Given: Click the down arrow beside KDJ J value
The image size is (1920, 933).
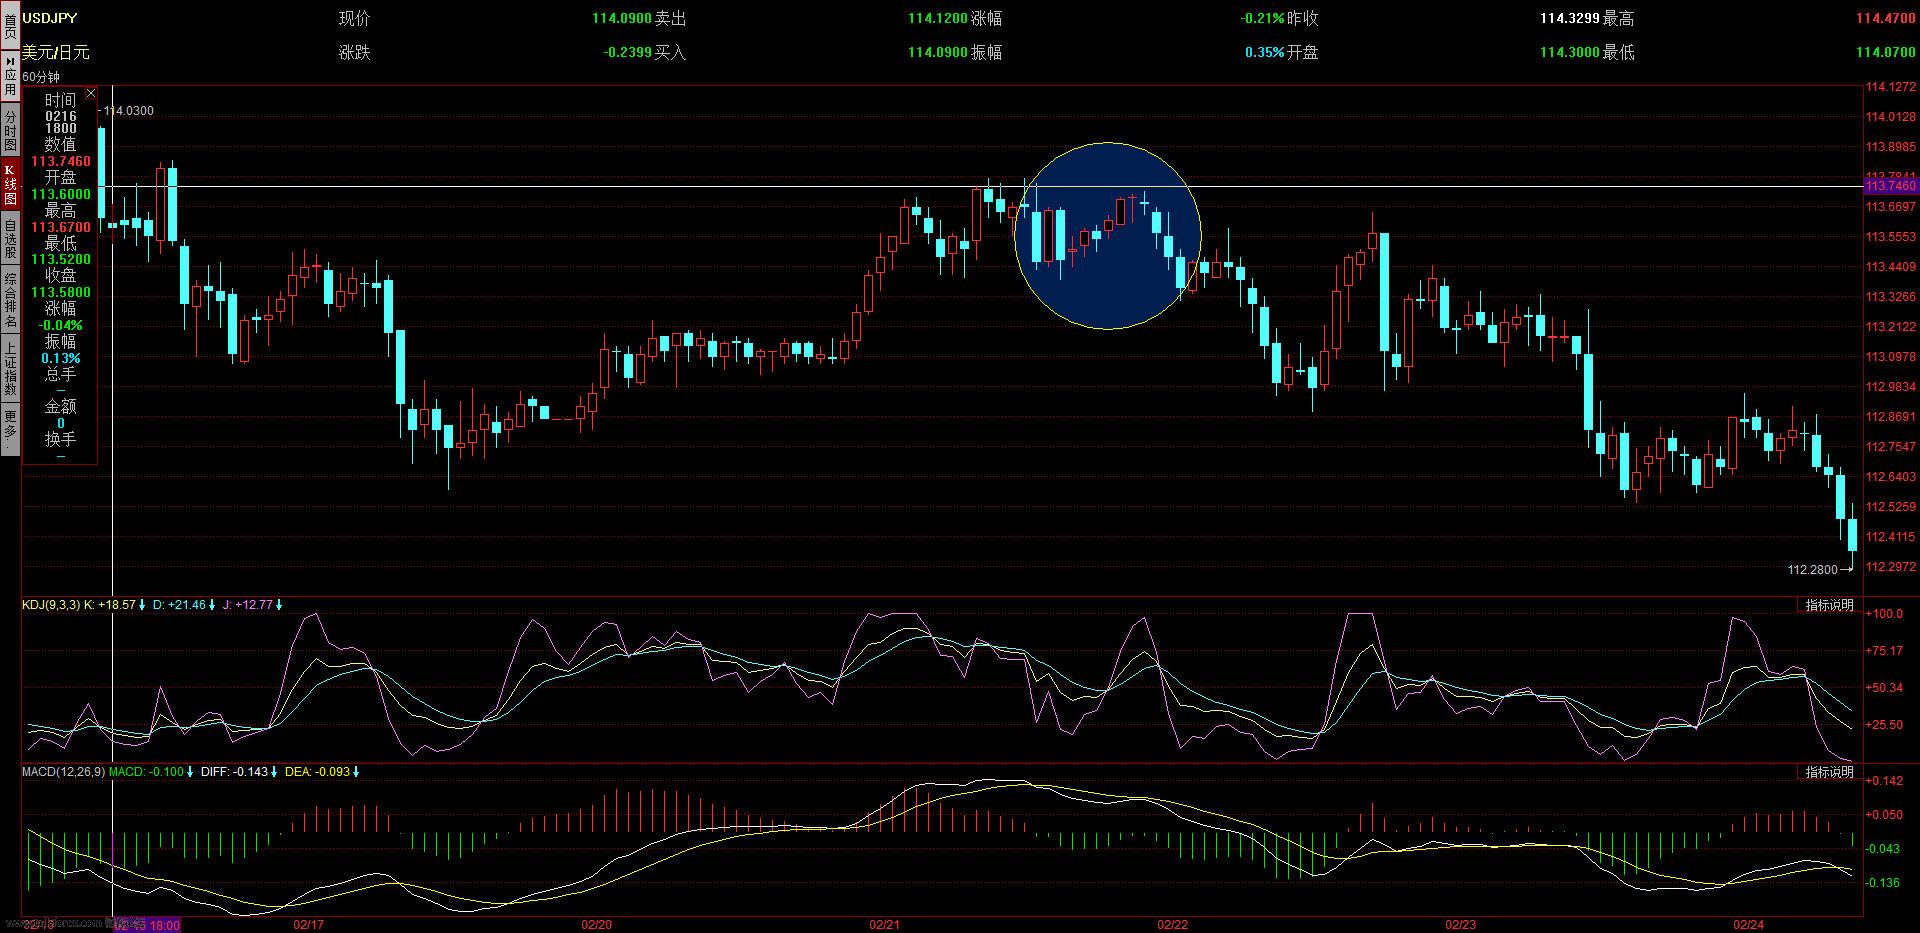Looking at the screenshot, I should pos(279,605).
